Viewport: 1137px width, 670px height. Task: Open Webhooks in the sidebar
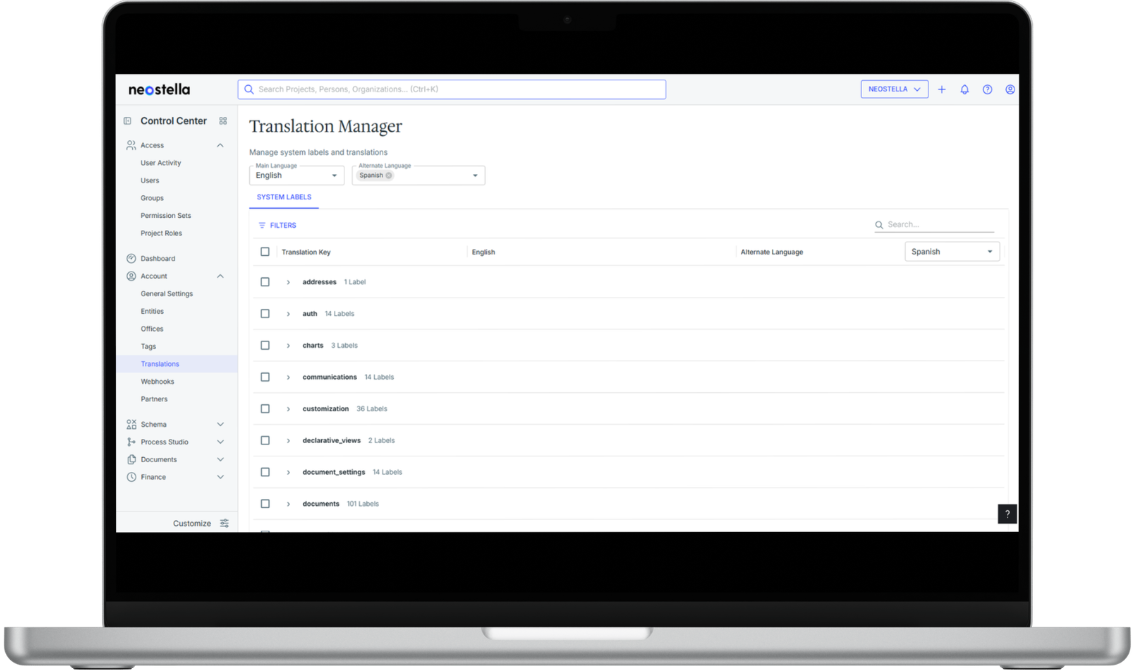click(x=157, y=382)
